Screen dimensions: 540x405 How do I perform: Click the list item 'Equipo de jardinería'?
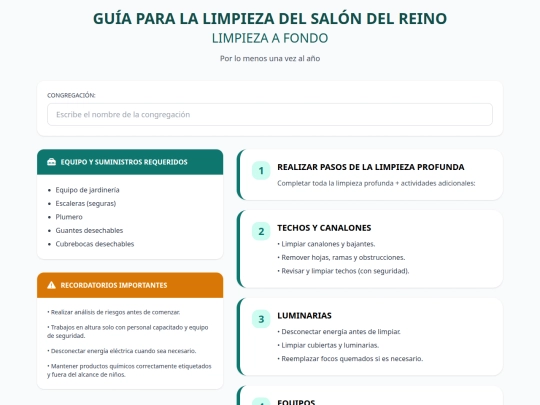tap(87, 190)
